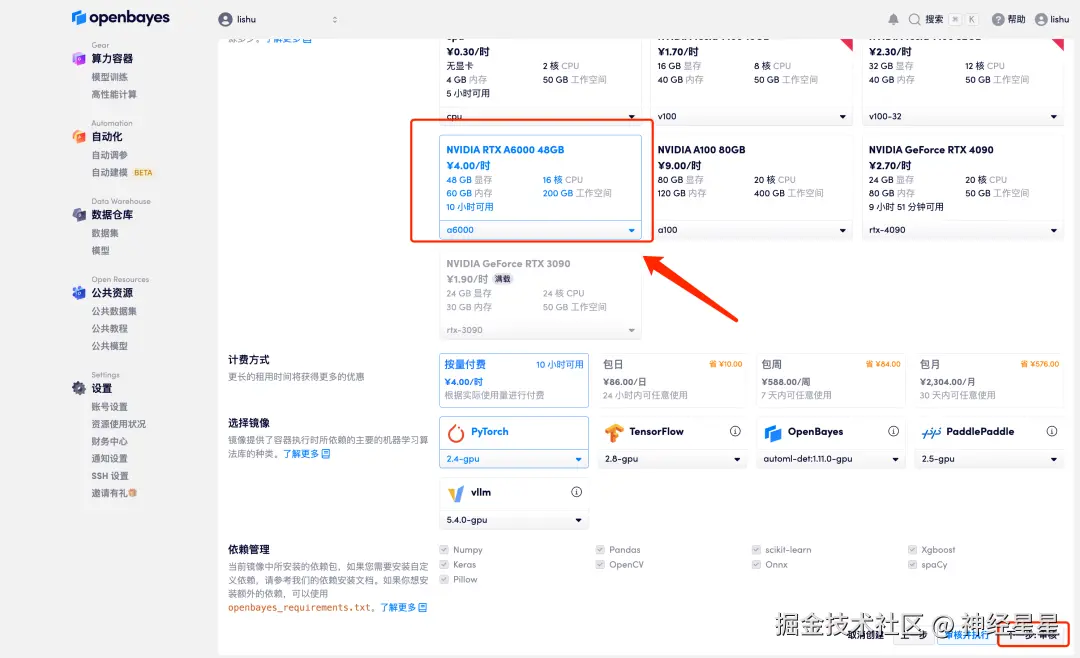Open 自动调参 in the sidebar

(110, 155)
